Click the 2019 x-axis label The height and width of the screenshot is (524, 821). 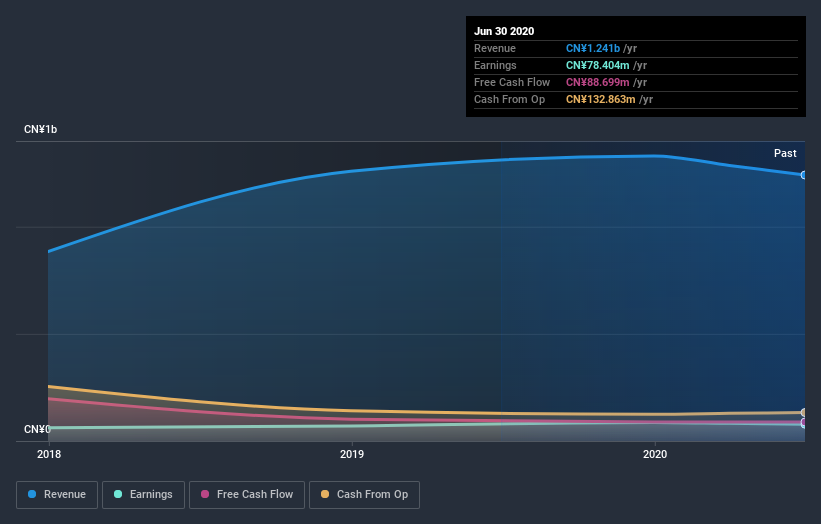[352, 454]
